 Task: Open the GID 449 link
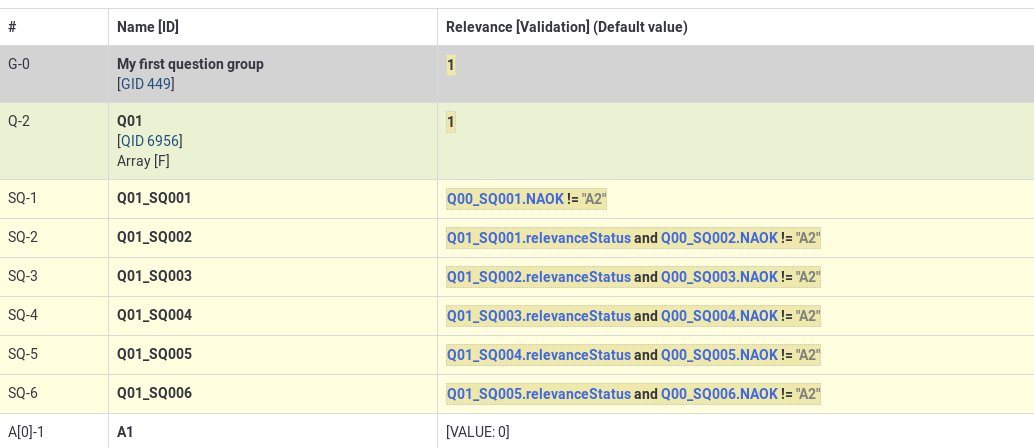(x=146, y=84)
